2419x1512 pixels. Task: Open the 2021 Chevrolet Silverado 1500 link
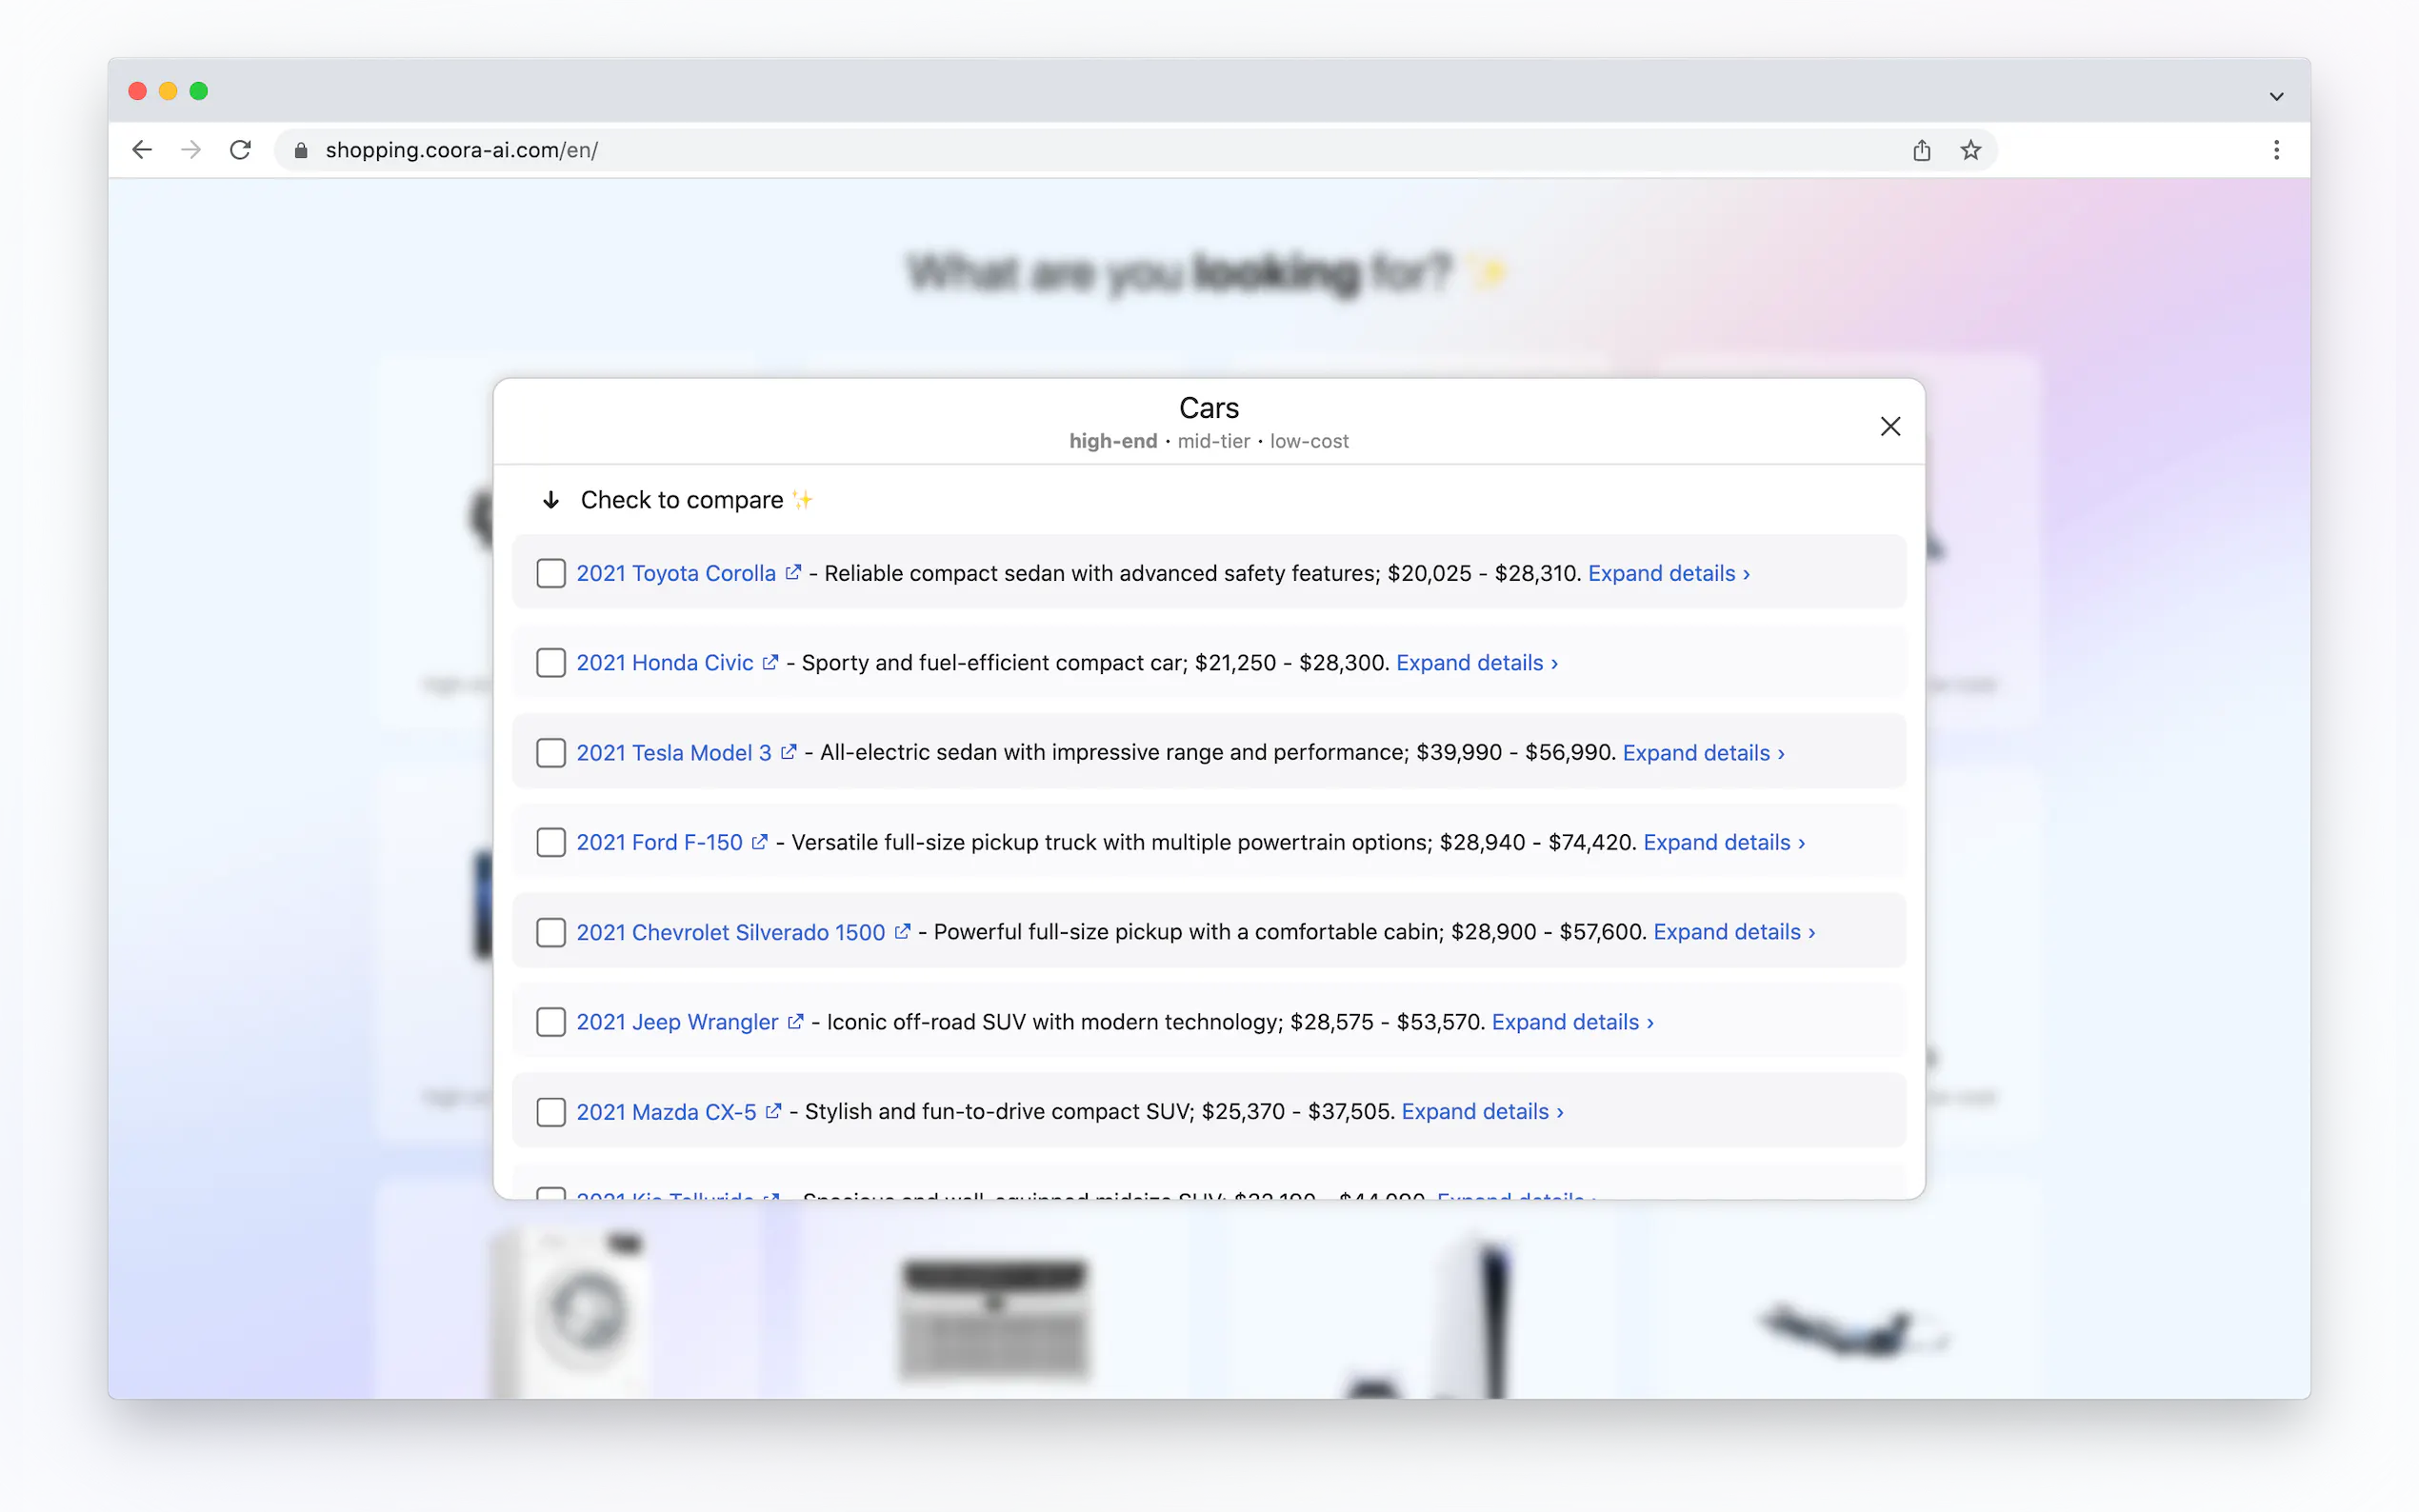[730, 932]
